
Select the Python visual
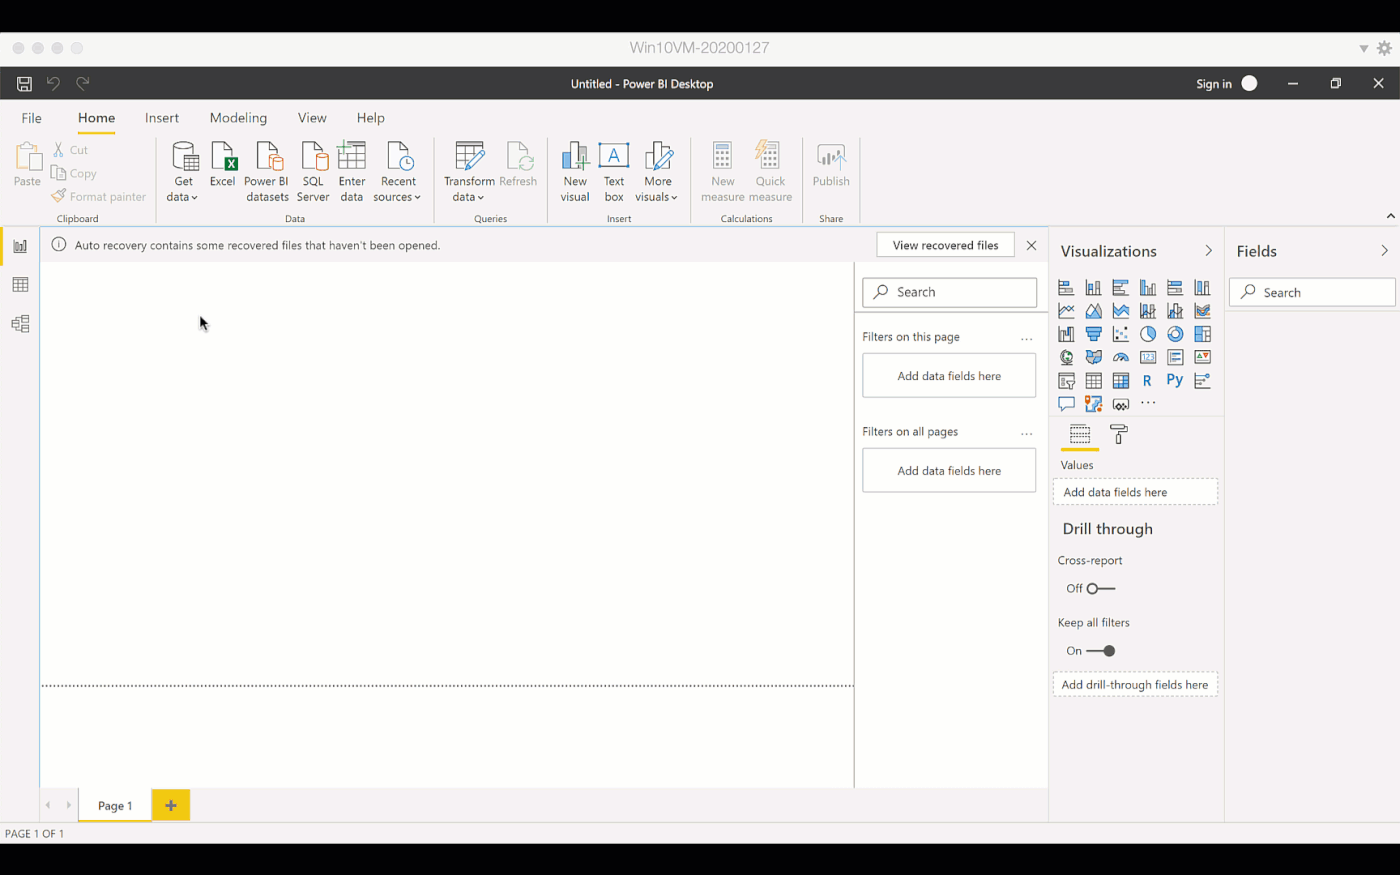point(1175,381)
